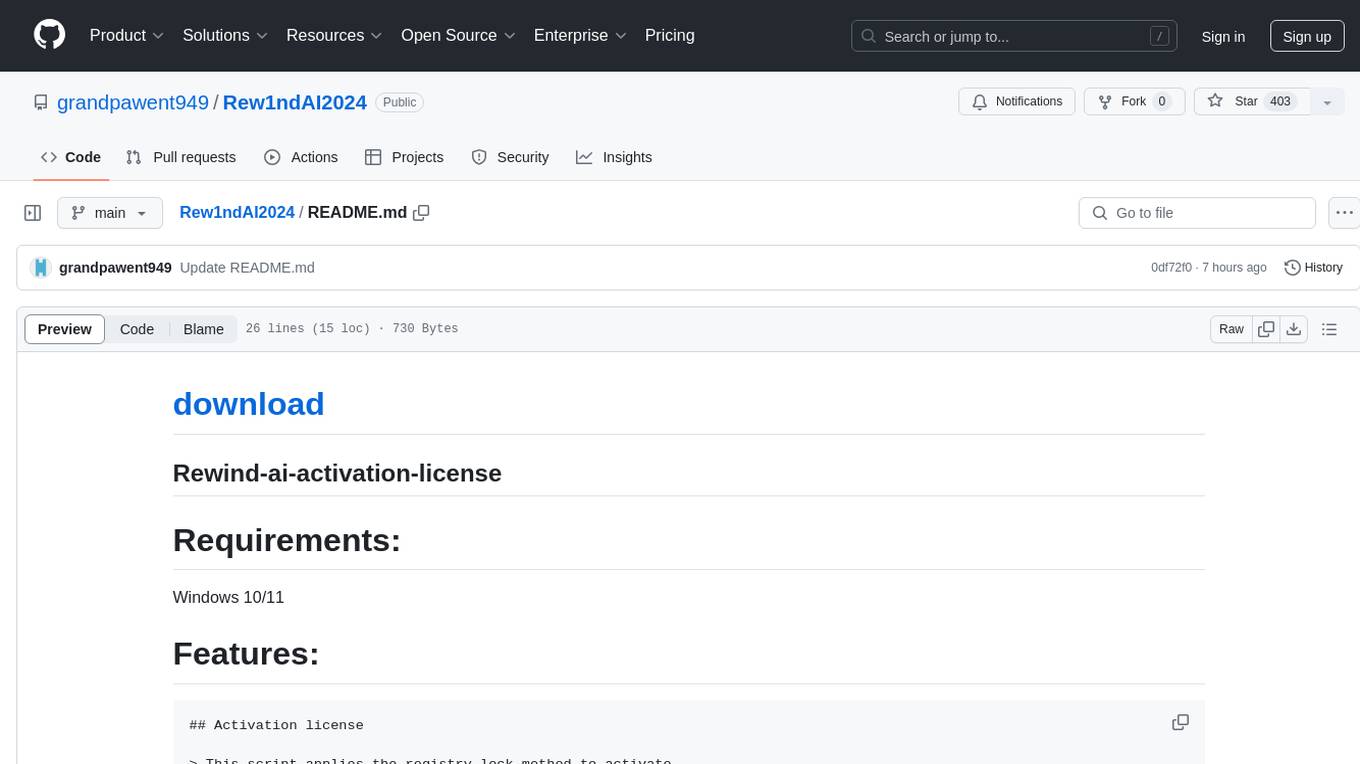Switch to the Insights tab
The image size is (1360, 764).
(614, 157)
